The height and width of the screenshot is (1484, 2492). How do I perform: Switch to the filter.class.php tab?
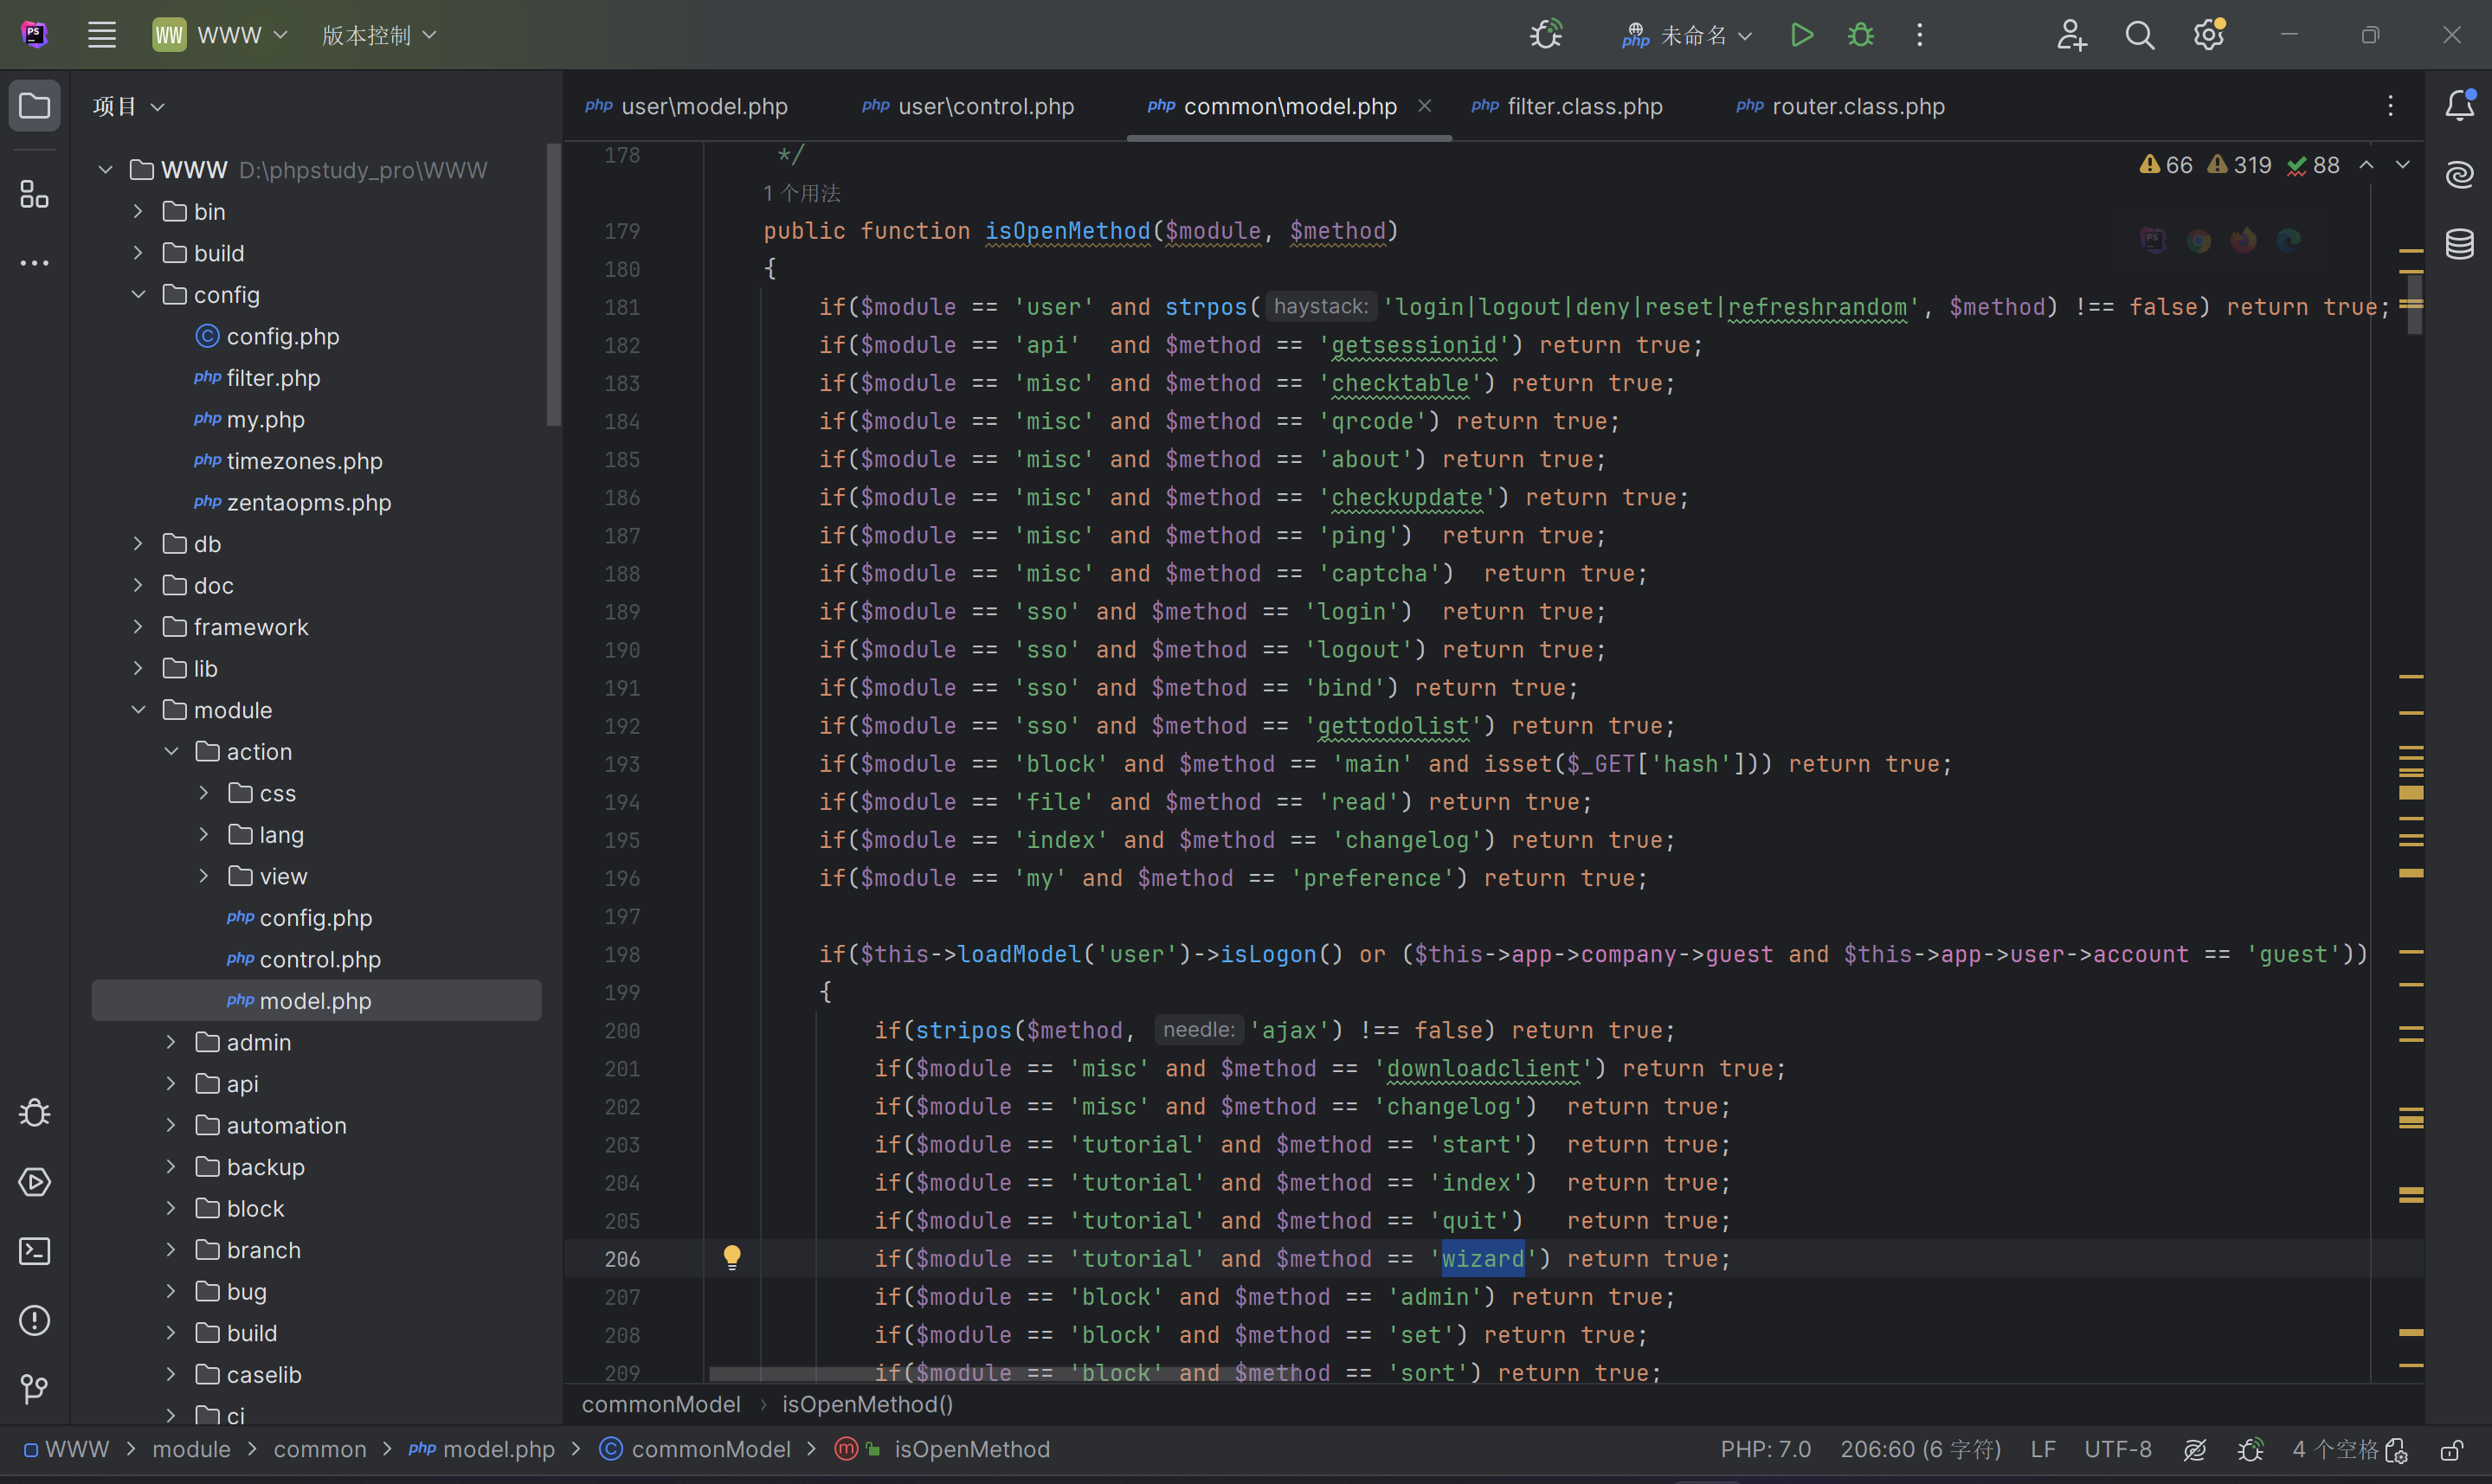[1584, 106]
